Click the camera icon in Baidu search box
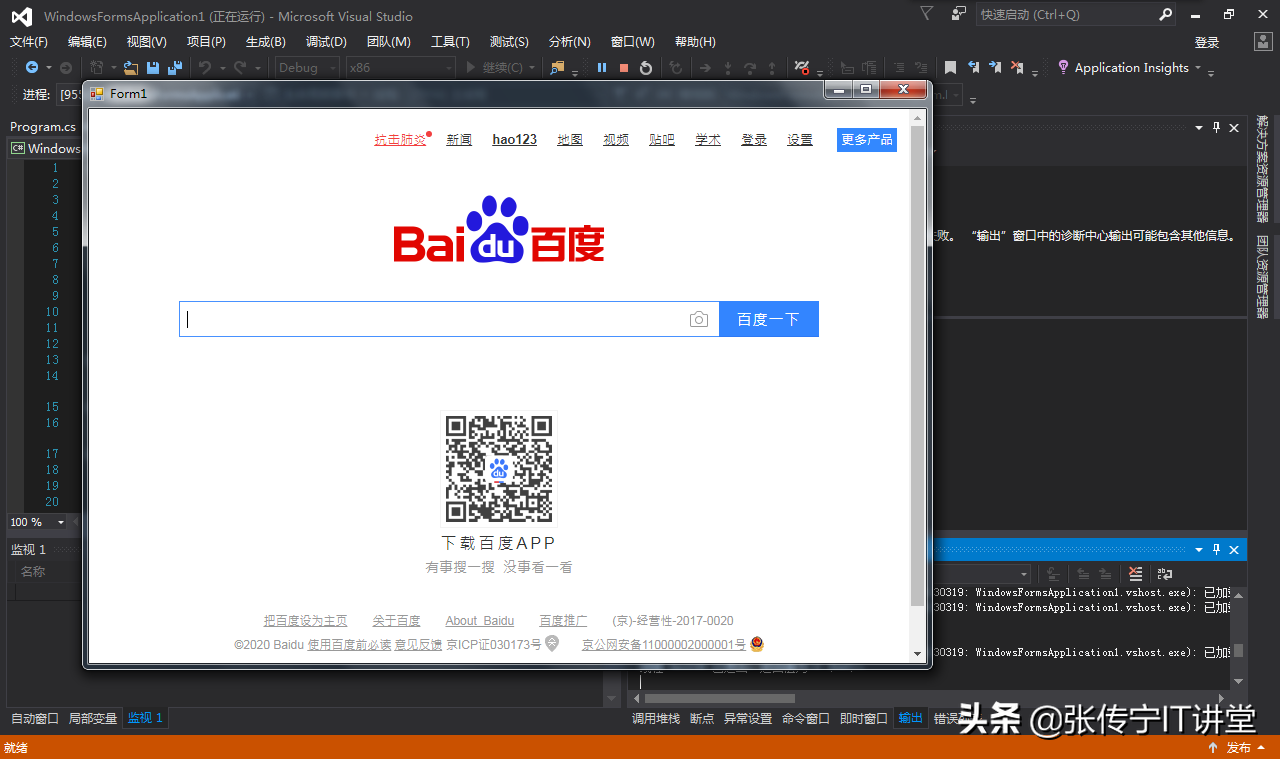The height and width of the screenshot is (759, 1280). pyautogui.click(x=699, y=319)
